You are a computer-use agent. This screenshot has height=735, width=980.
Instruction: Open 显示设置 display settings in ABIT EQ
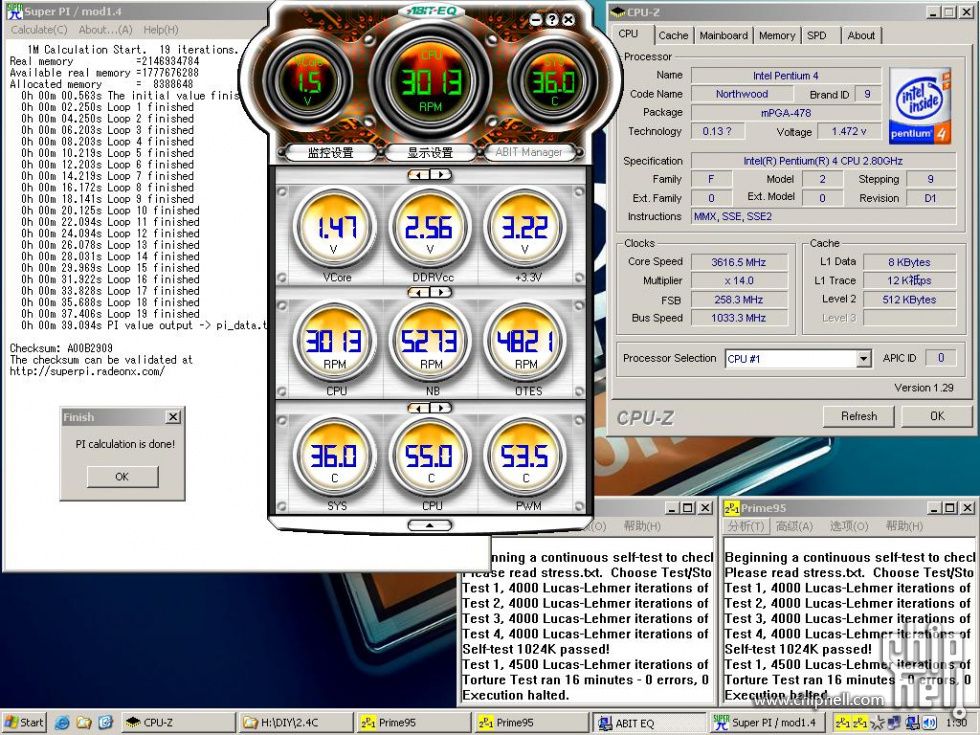coord(430,152)
